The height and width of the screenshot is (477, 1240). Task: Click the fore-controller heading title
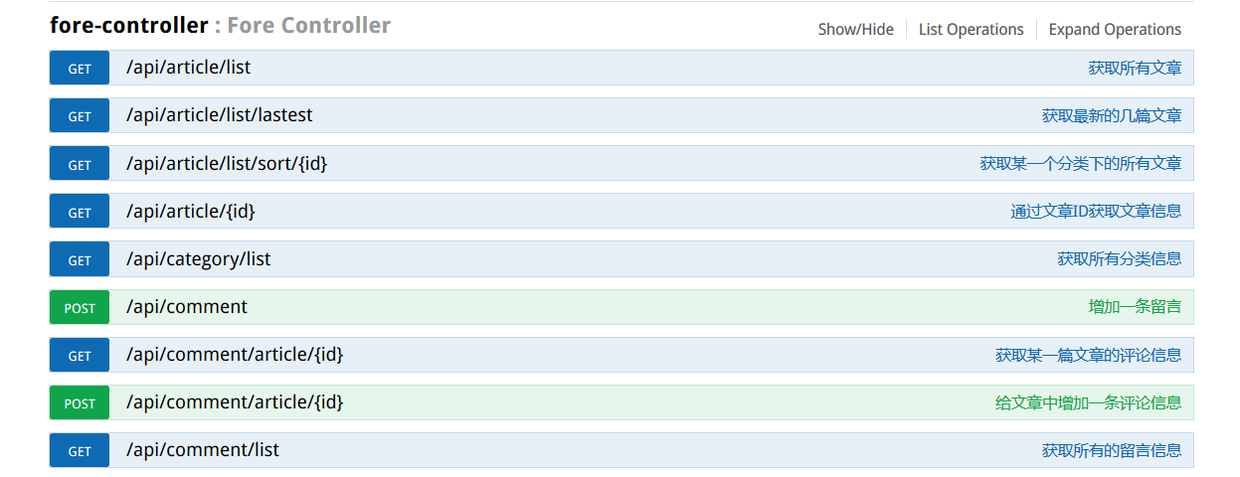[x=129, y=26]
